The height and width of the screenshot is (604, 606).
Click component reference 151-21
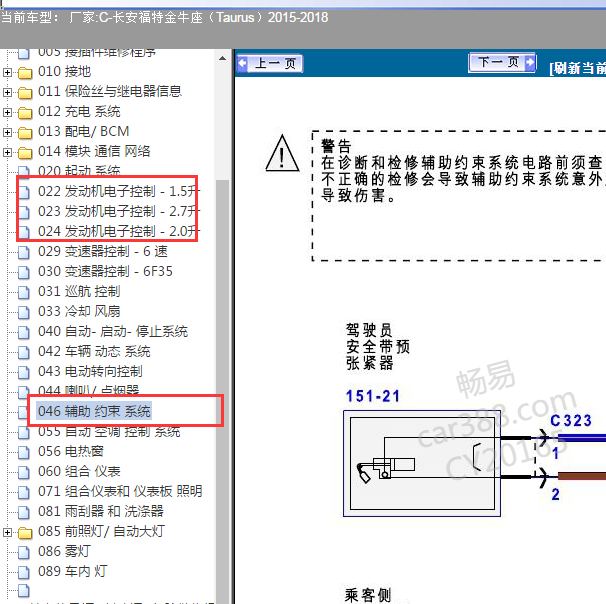click(373, 396)
